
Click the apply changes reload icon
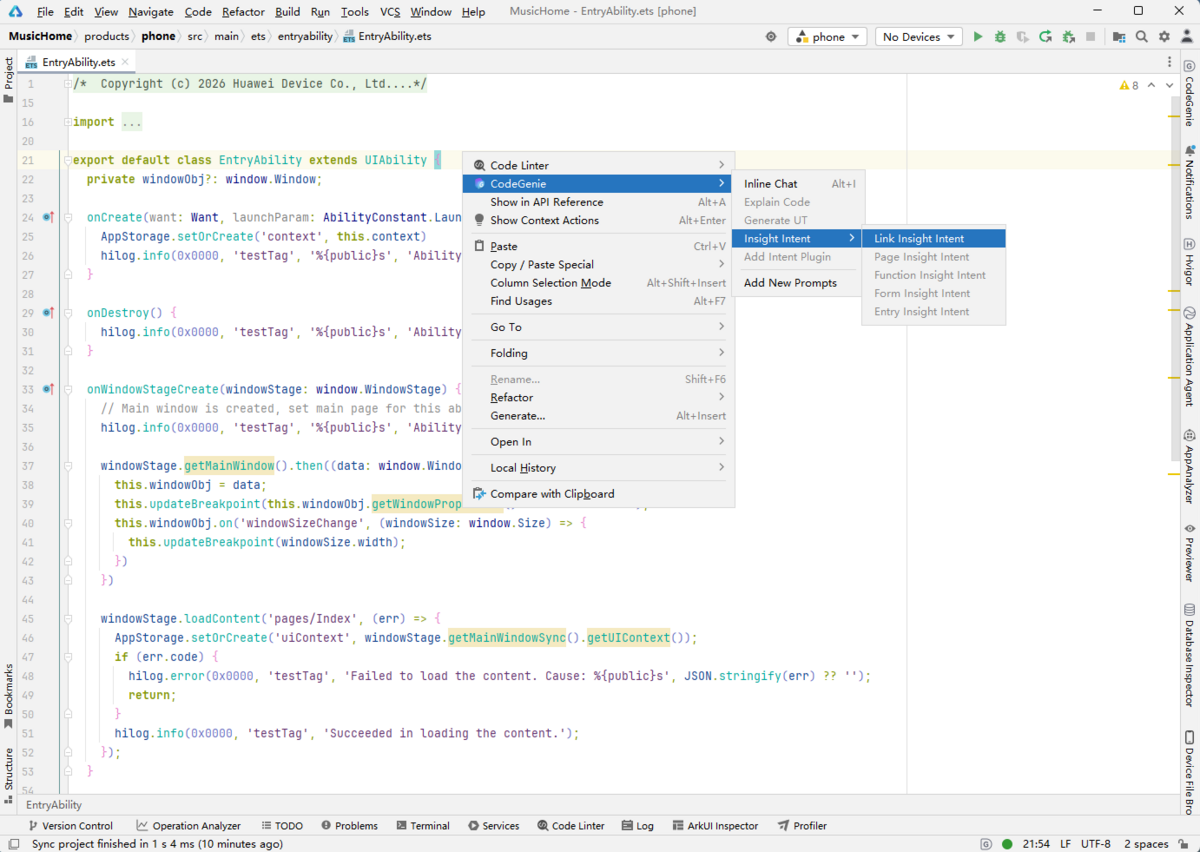(1045, 37)
